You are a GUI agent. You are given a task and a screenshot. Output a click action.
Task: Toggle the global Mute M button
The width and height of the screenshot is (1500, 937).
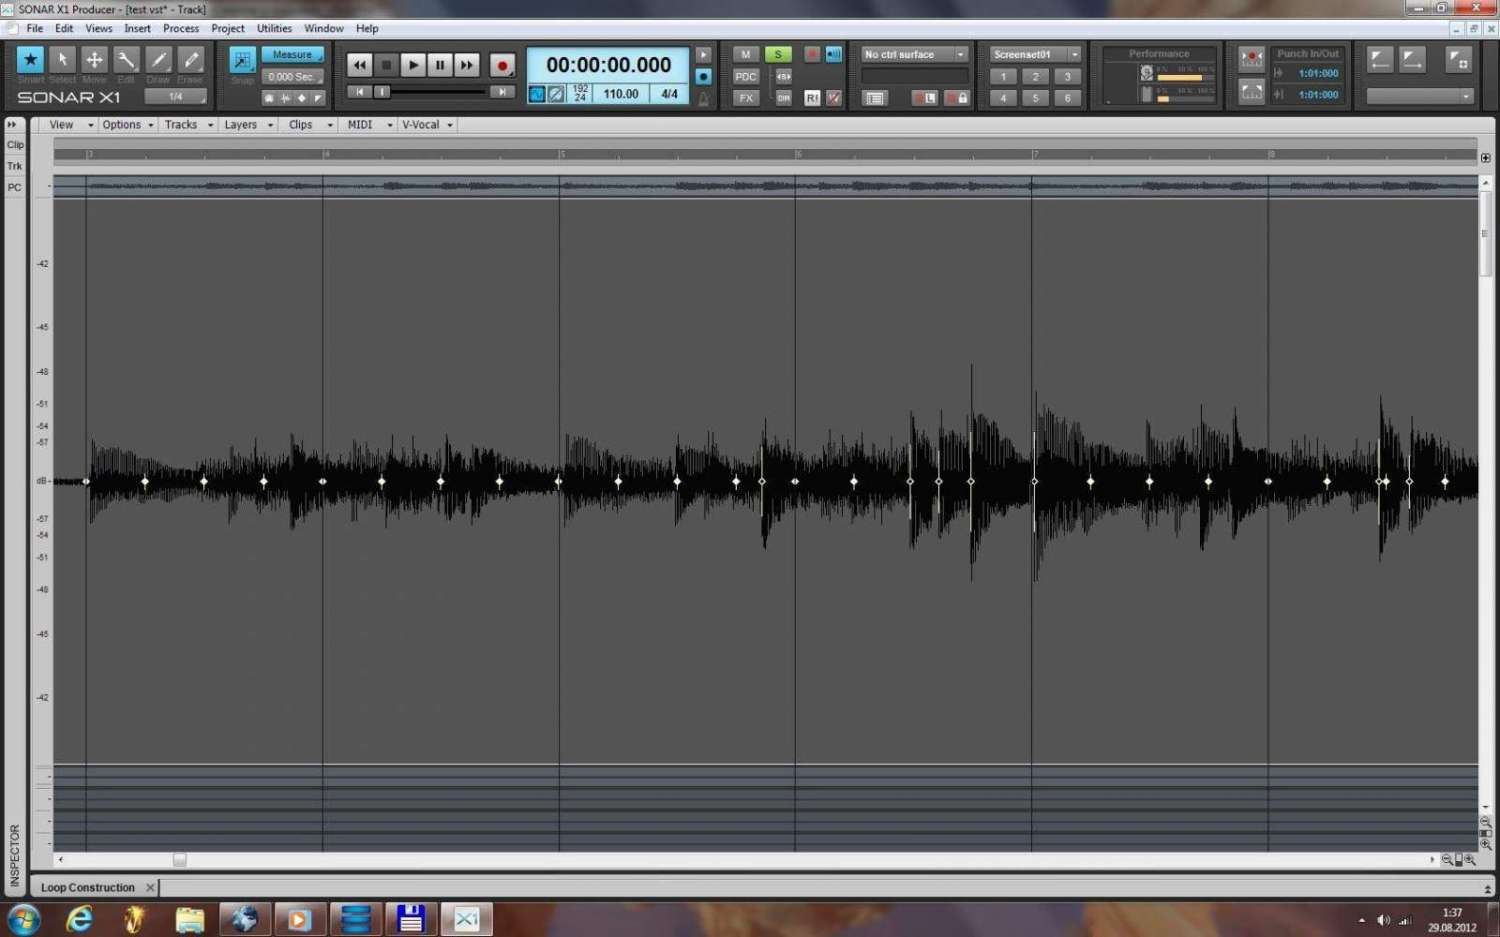click(x=745, y=54)
